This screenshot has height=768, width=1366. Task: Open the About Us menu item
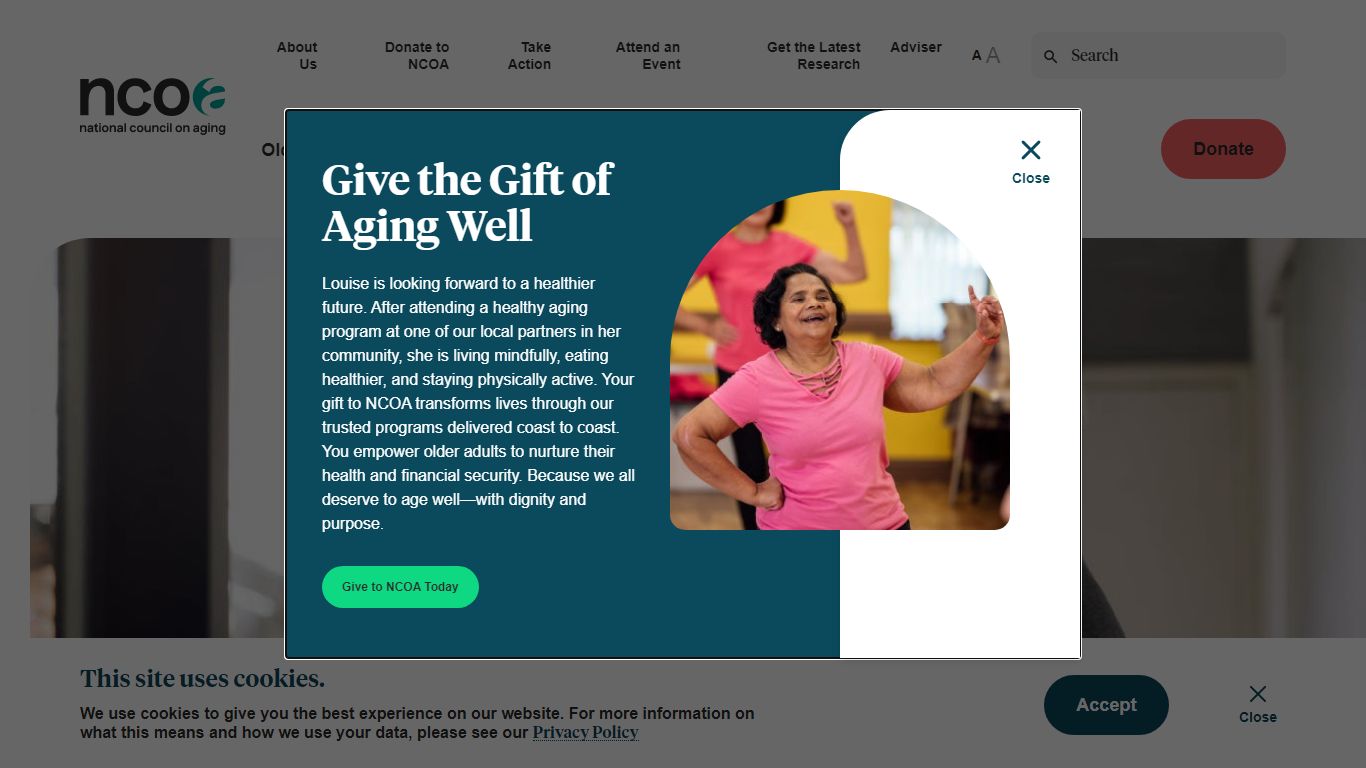tap(297, 56)
